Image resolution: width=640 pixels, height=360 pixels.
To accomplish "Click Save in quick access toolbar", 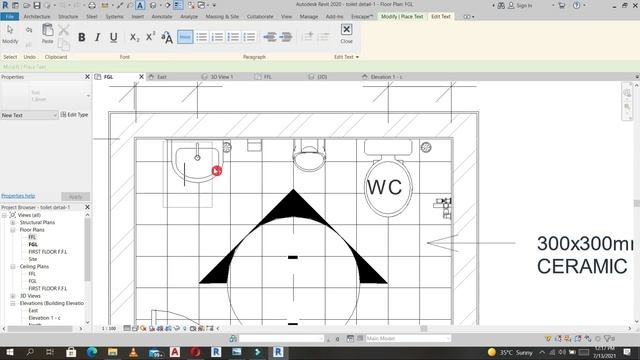I will (37, 5).
